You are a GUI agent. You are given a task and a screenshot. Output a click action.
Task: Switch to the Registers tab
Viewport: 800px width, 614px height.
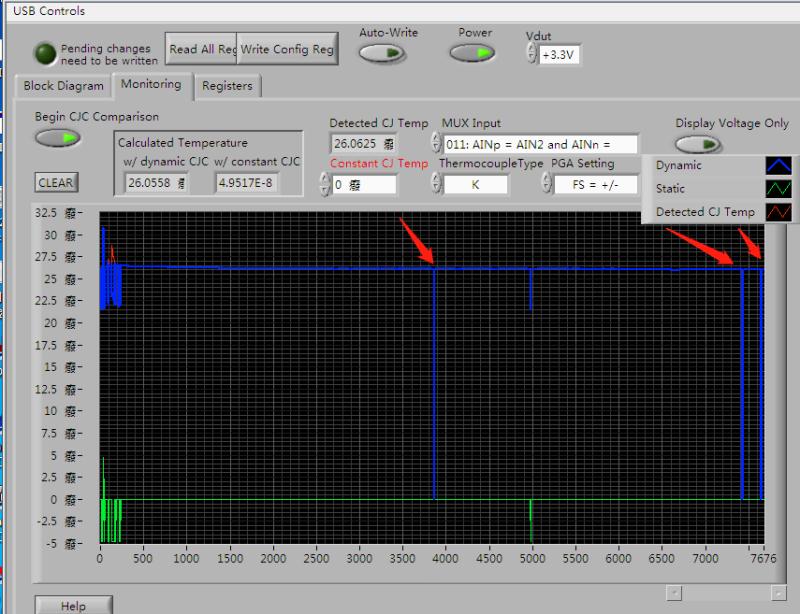pos(227,86)
